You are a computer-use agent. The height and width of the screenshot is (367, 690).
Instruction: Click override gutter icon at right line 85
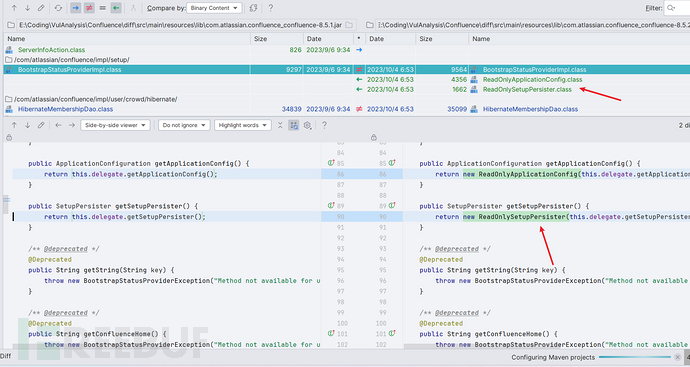point(392,163)
